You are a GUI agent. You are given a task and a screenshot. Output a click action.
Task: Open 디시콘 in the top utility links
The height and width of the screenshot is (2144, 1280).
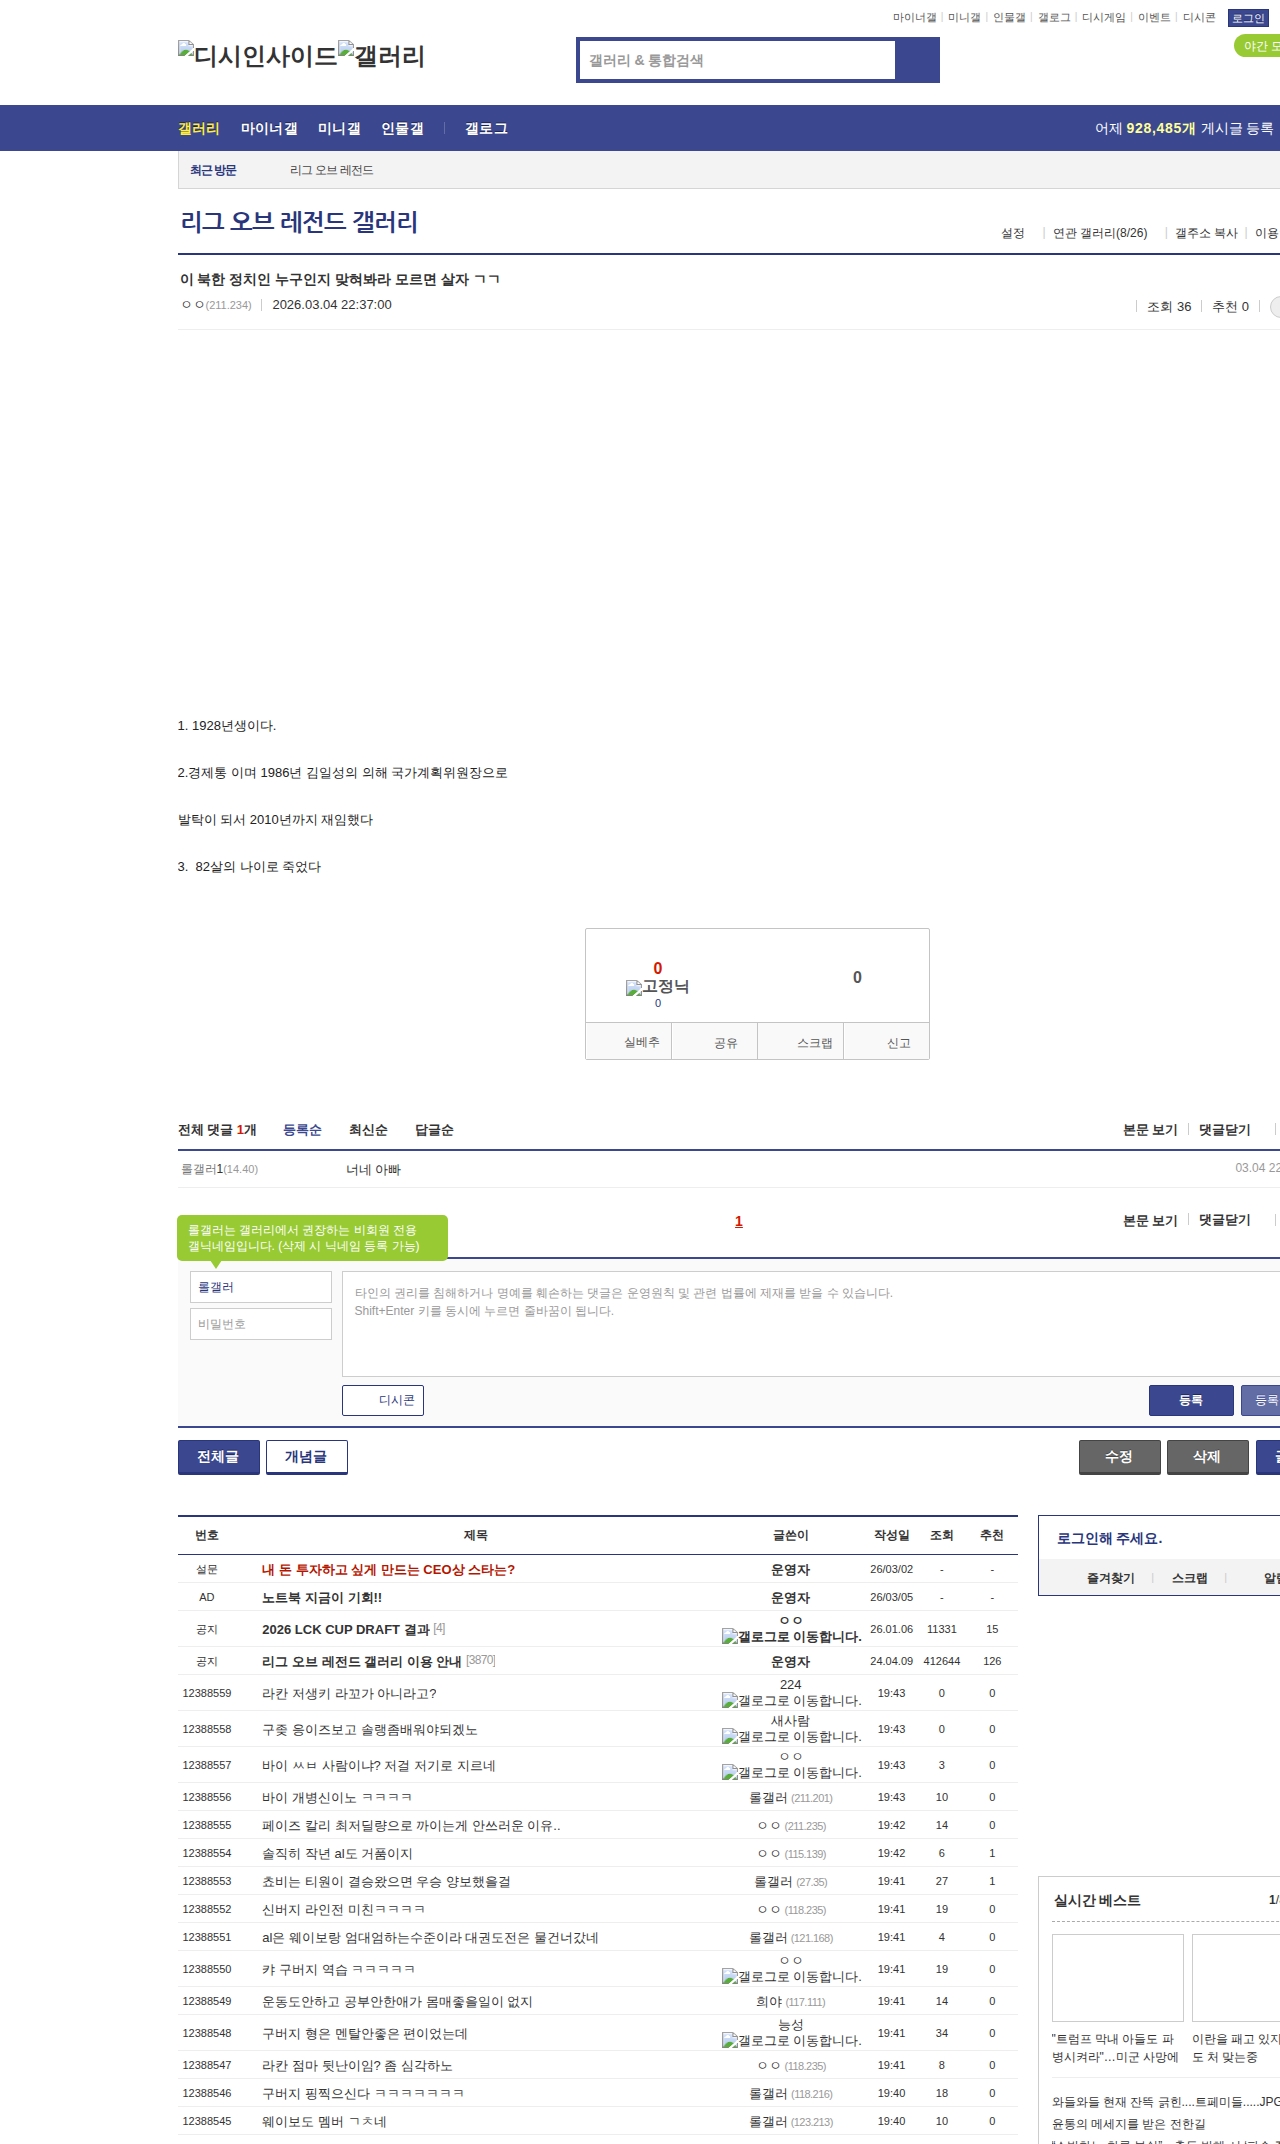click(1199, 17)
